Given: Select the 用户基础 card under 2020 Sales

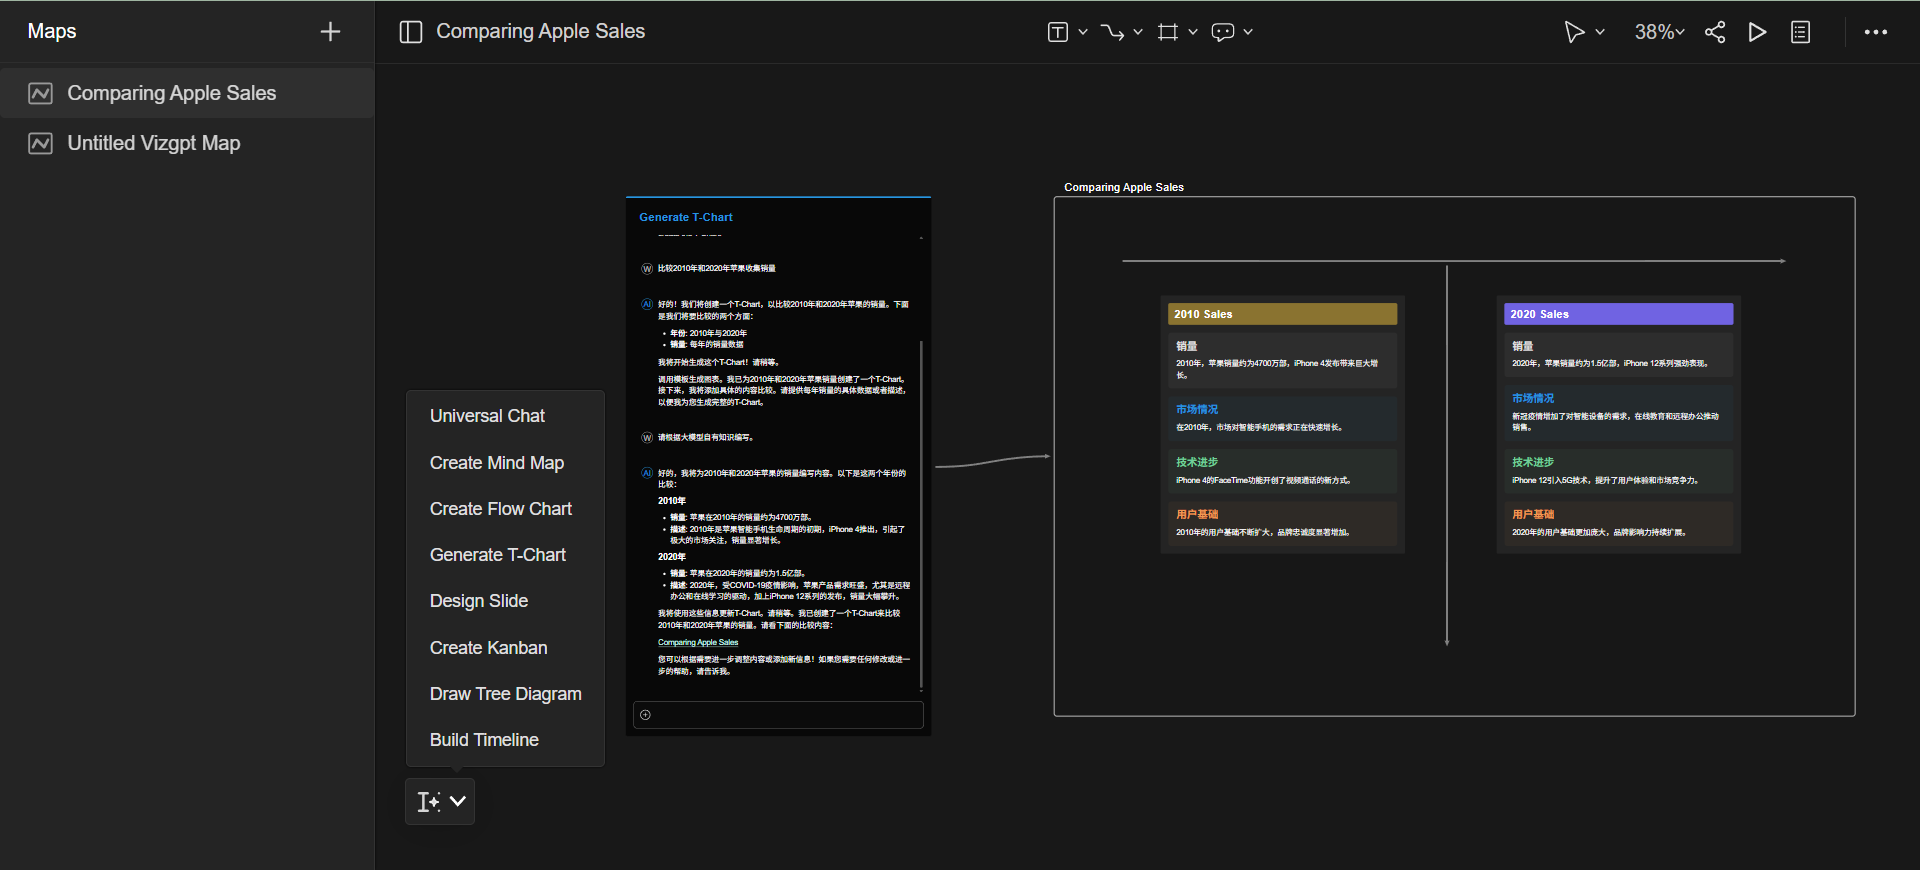Looking at the screenshot, I should coord(1618,523).
